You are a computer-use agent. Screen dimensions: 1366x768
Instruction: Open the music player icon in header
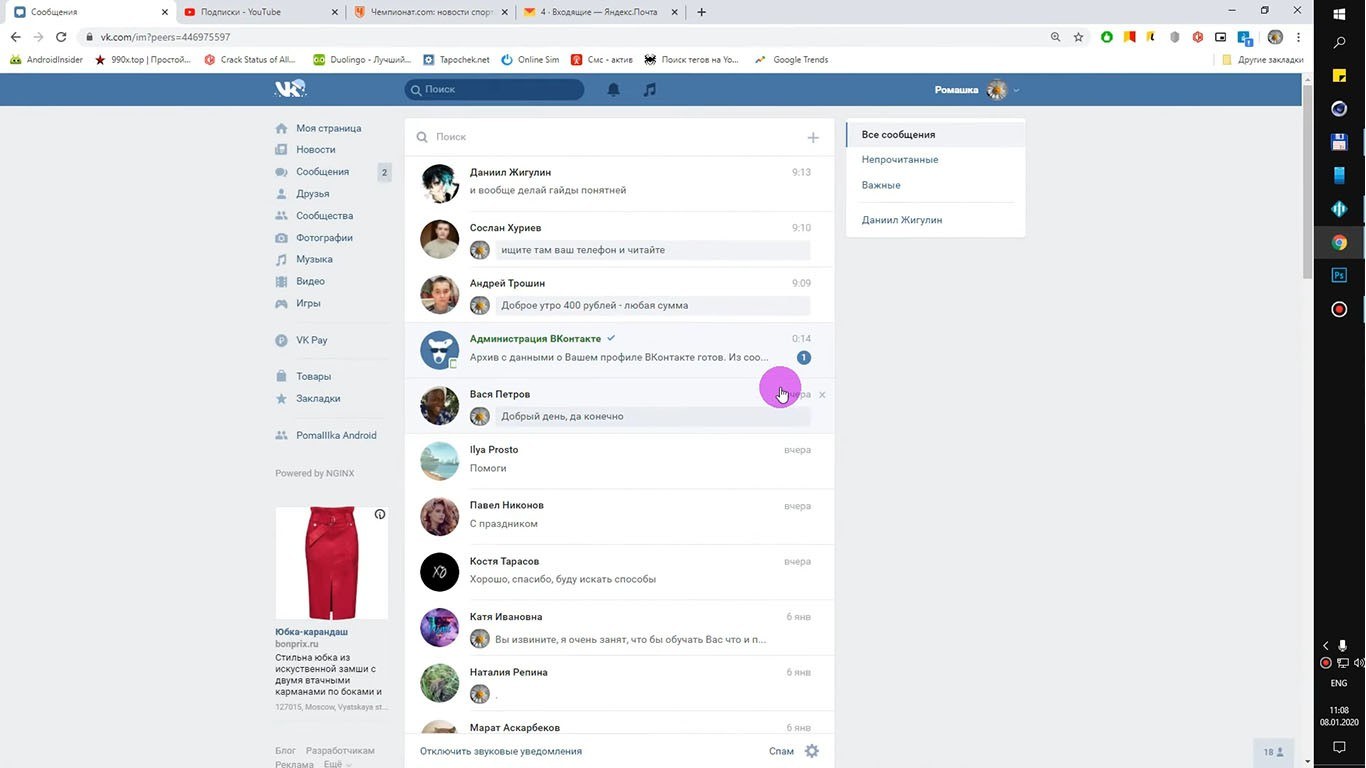650,90
